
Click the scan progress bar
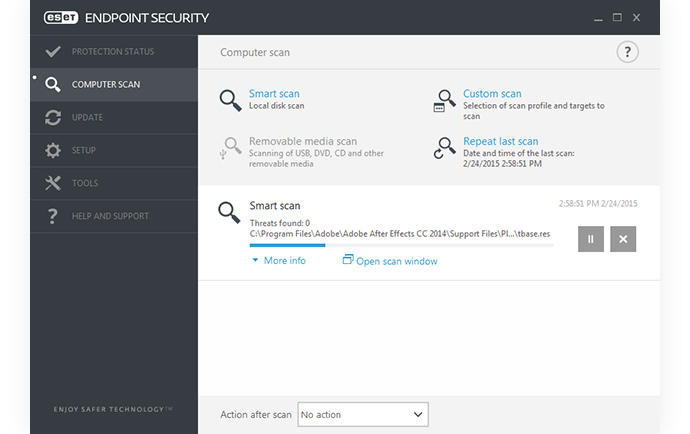coord(401,245)
